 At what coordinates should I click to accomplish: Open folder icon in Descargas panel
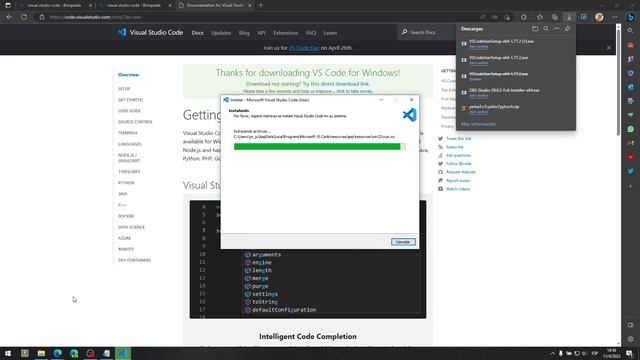(535, 29)
